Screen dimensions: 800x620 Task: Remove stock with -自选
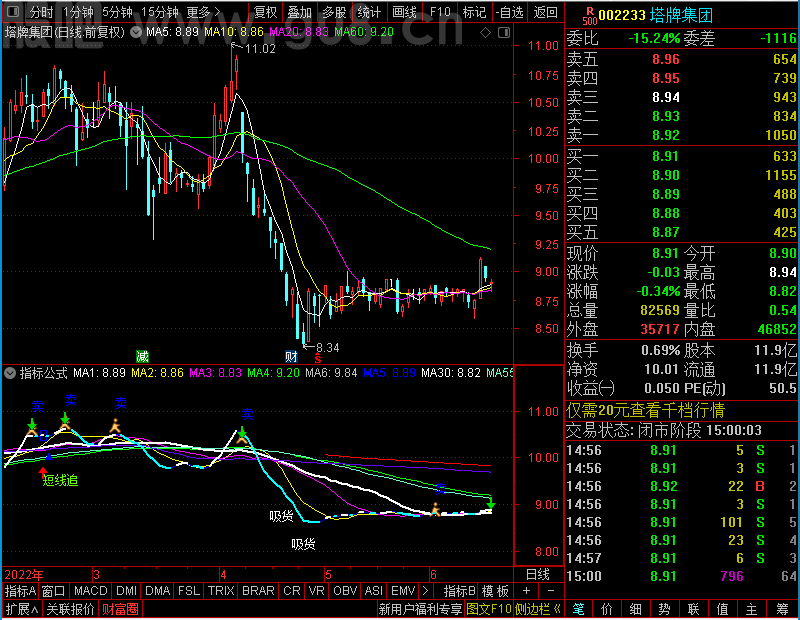click(x=509, y=12)
